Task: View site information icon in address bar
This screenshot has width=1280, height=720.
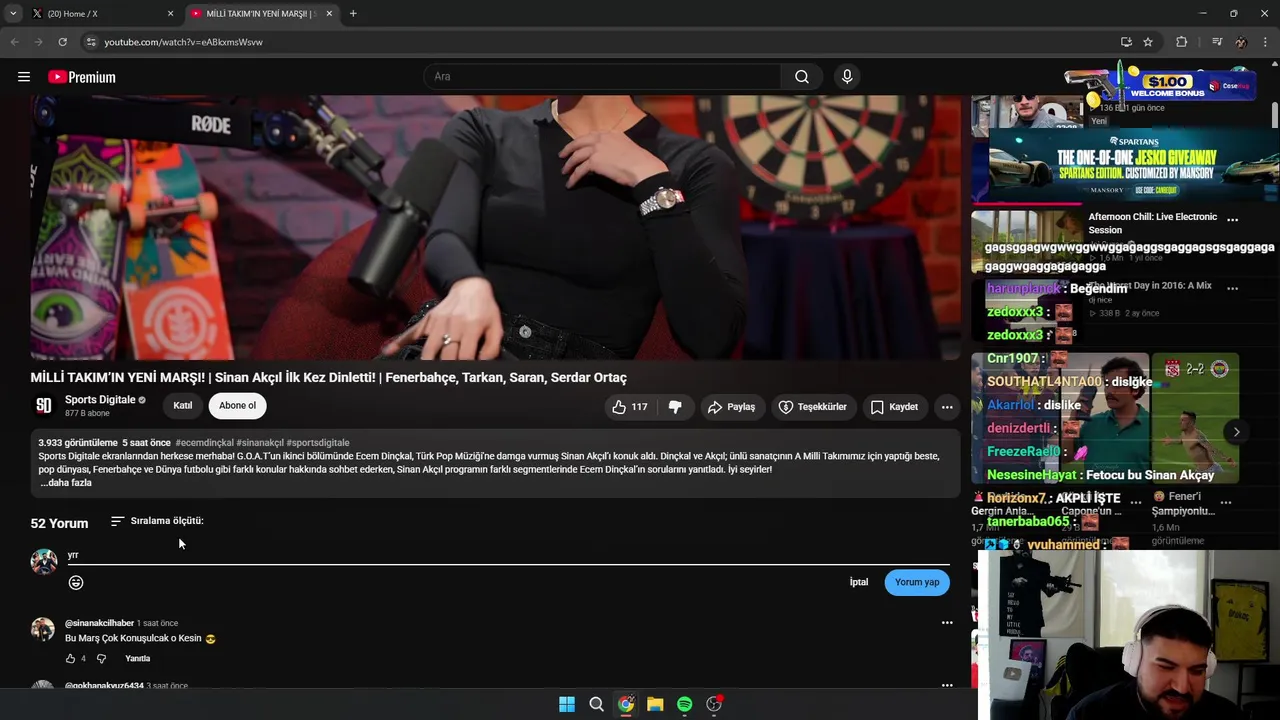Action: 91,42
